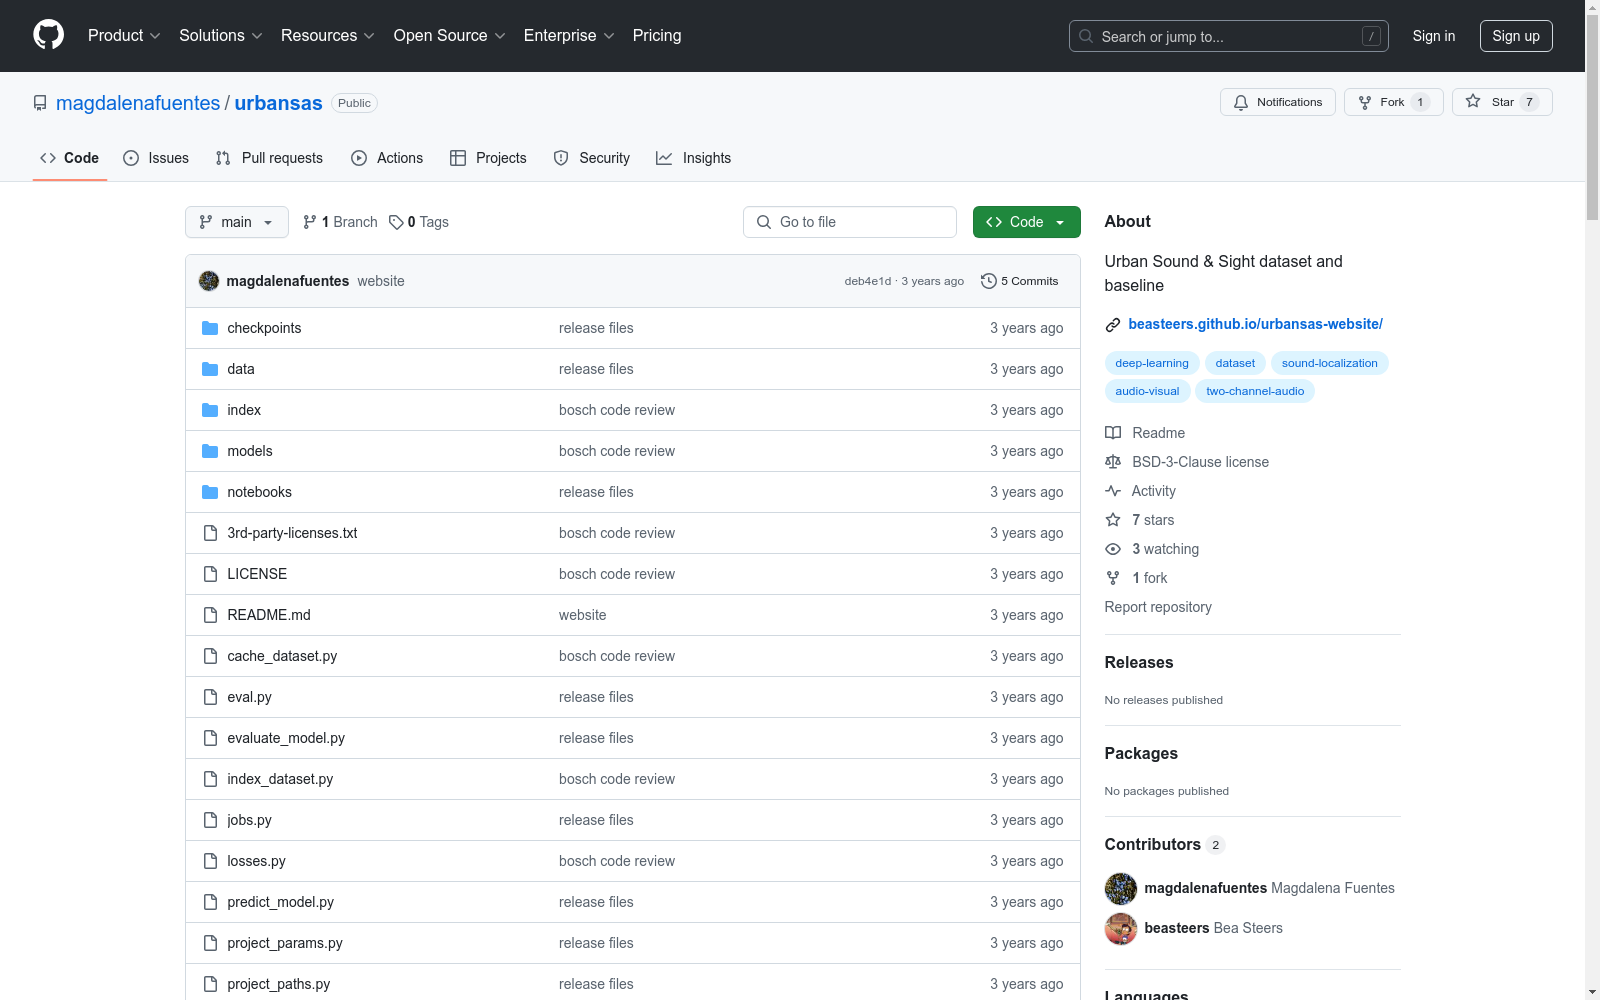Open the losses.py file
Screen dimensions: 1600x1000
(256, 861)
